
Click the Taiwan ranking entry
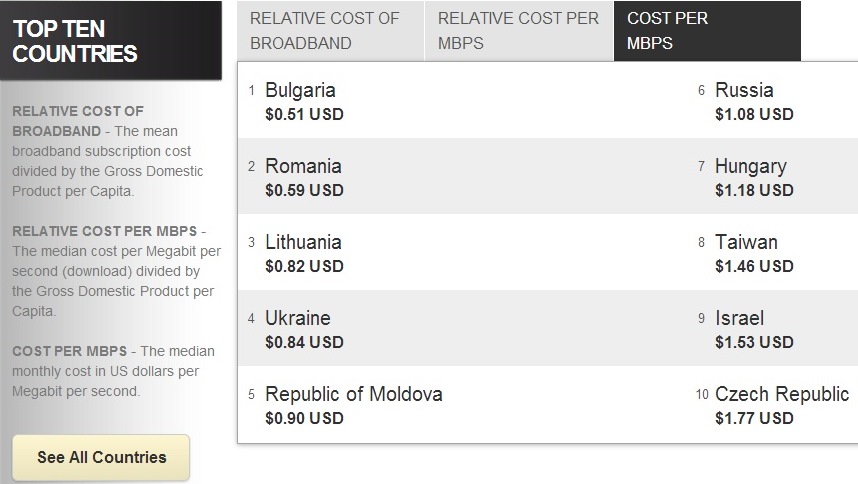pos(746,243)
